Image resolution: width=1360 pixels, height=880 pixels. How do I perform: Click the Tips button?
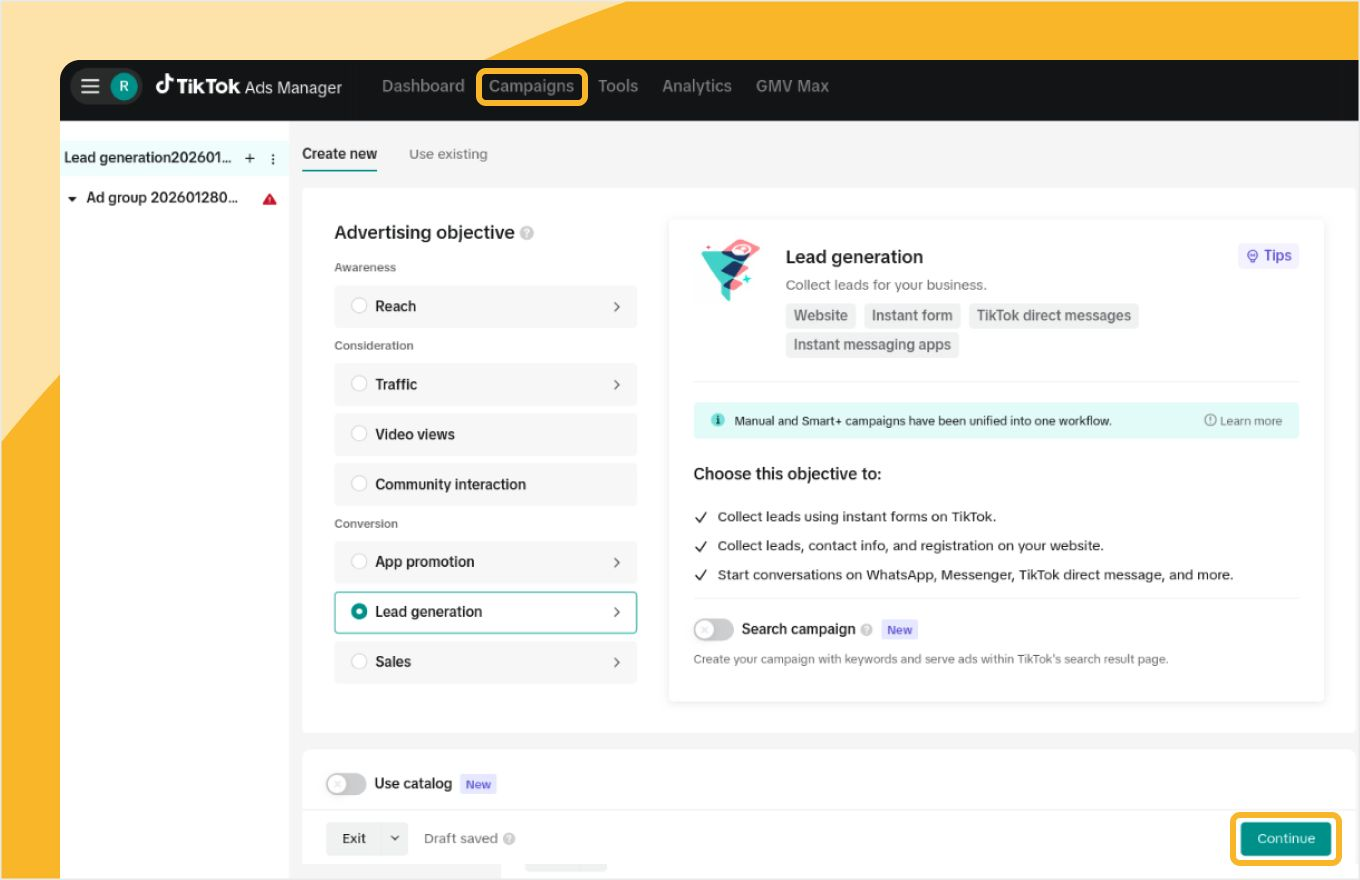point(1268,256)
